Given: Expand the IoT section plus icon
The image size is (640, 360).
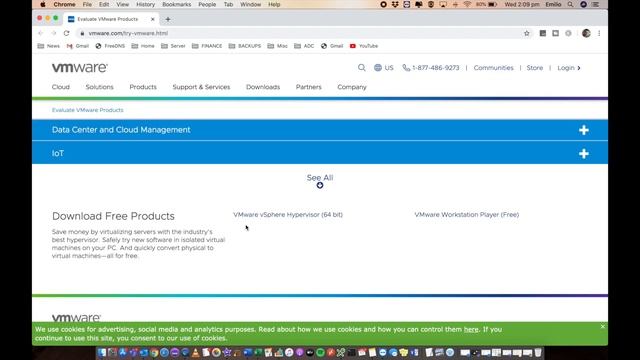Looking at the screenshot, I should 584,154.
